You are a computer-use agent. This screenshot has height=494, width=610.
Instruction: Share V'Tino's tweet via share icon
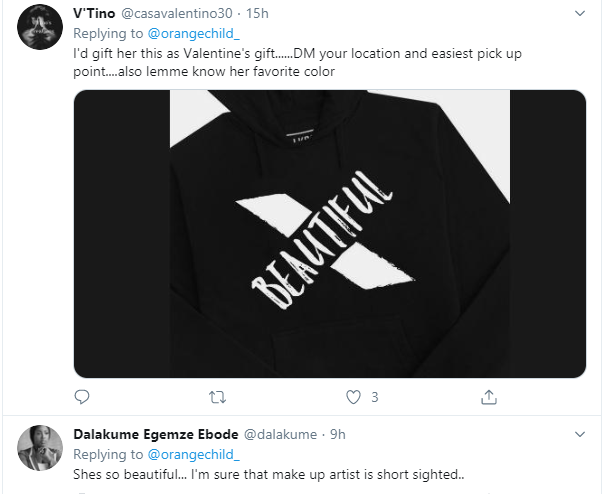489,398
